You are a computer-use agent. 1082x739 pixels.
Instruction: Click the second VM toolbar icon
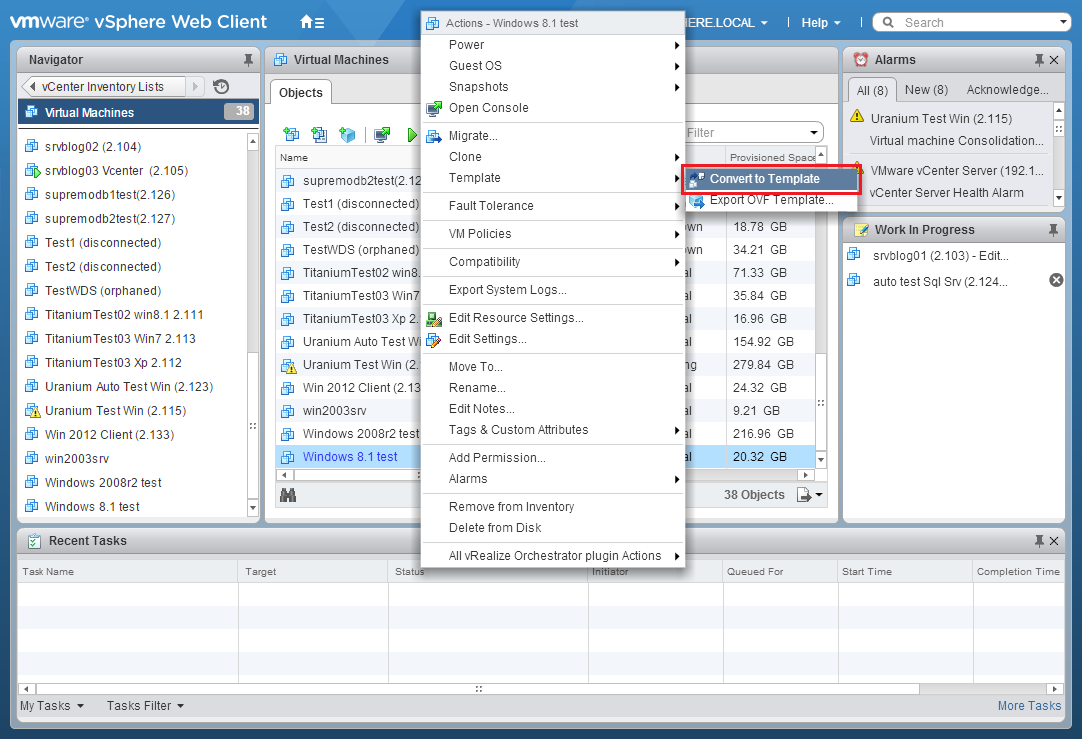(x=319, y=135)
